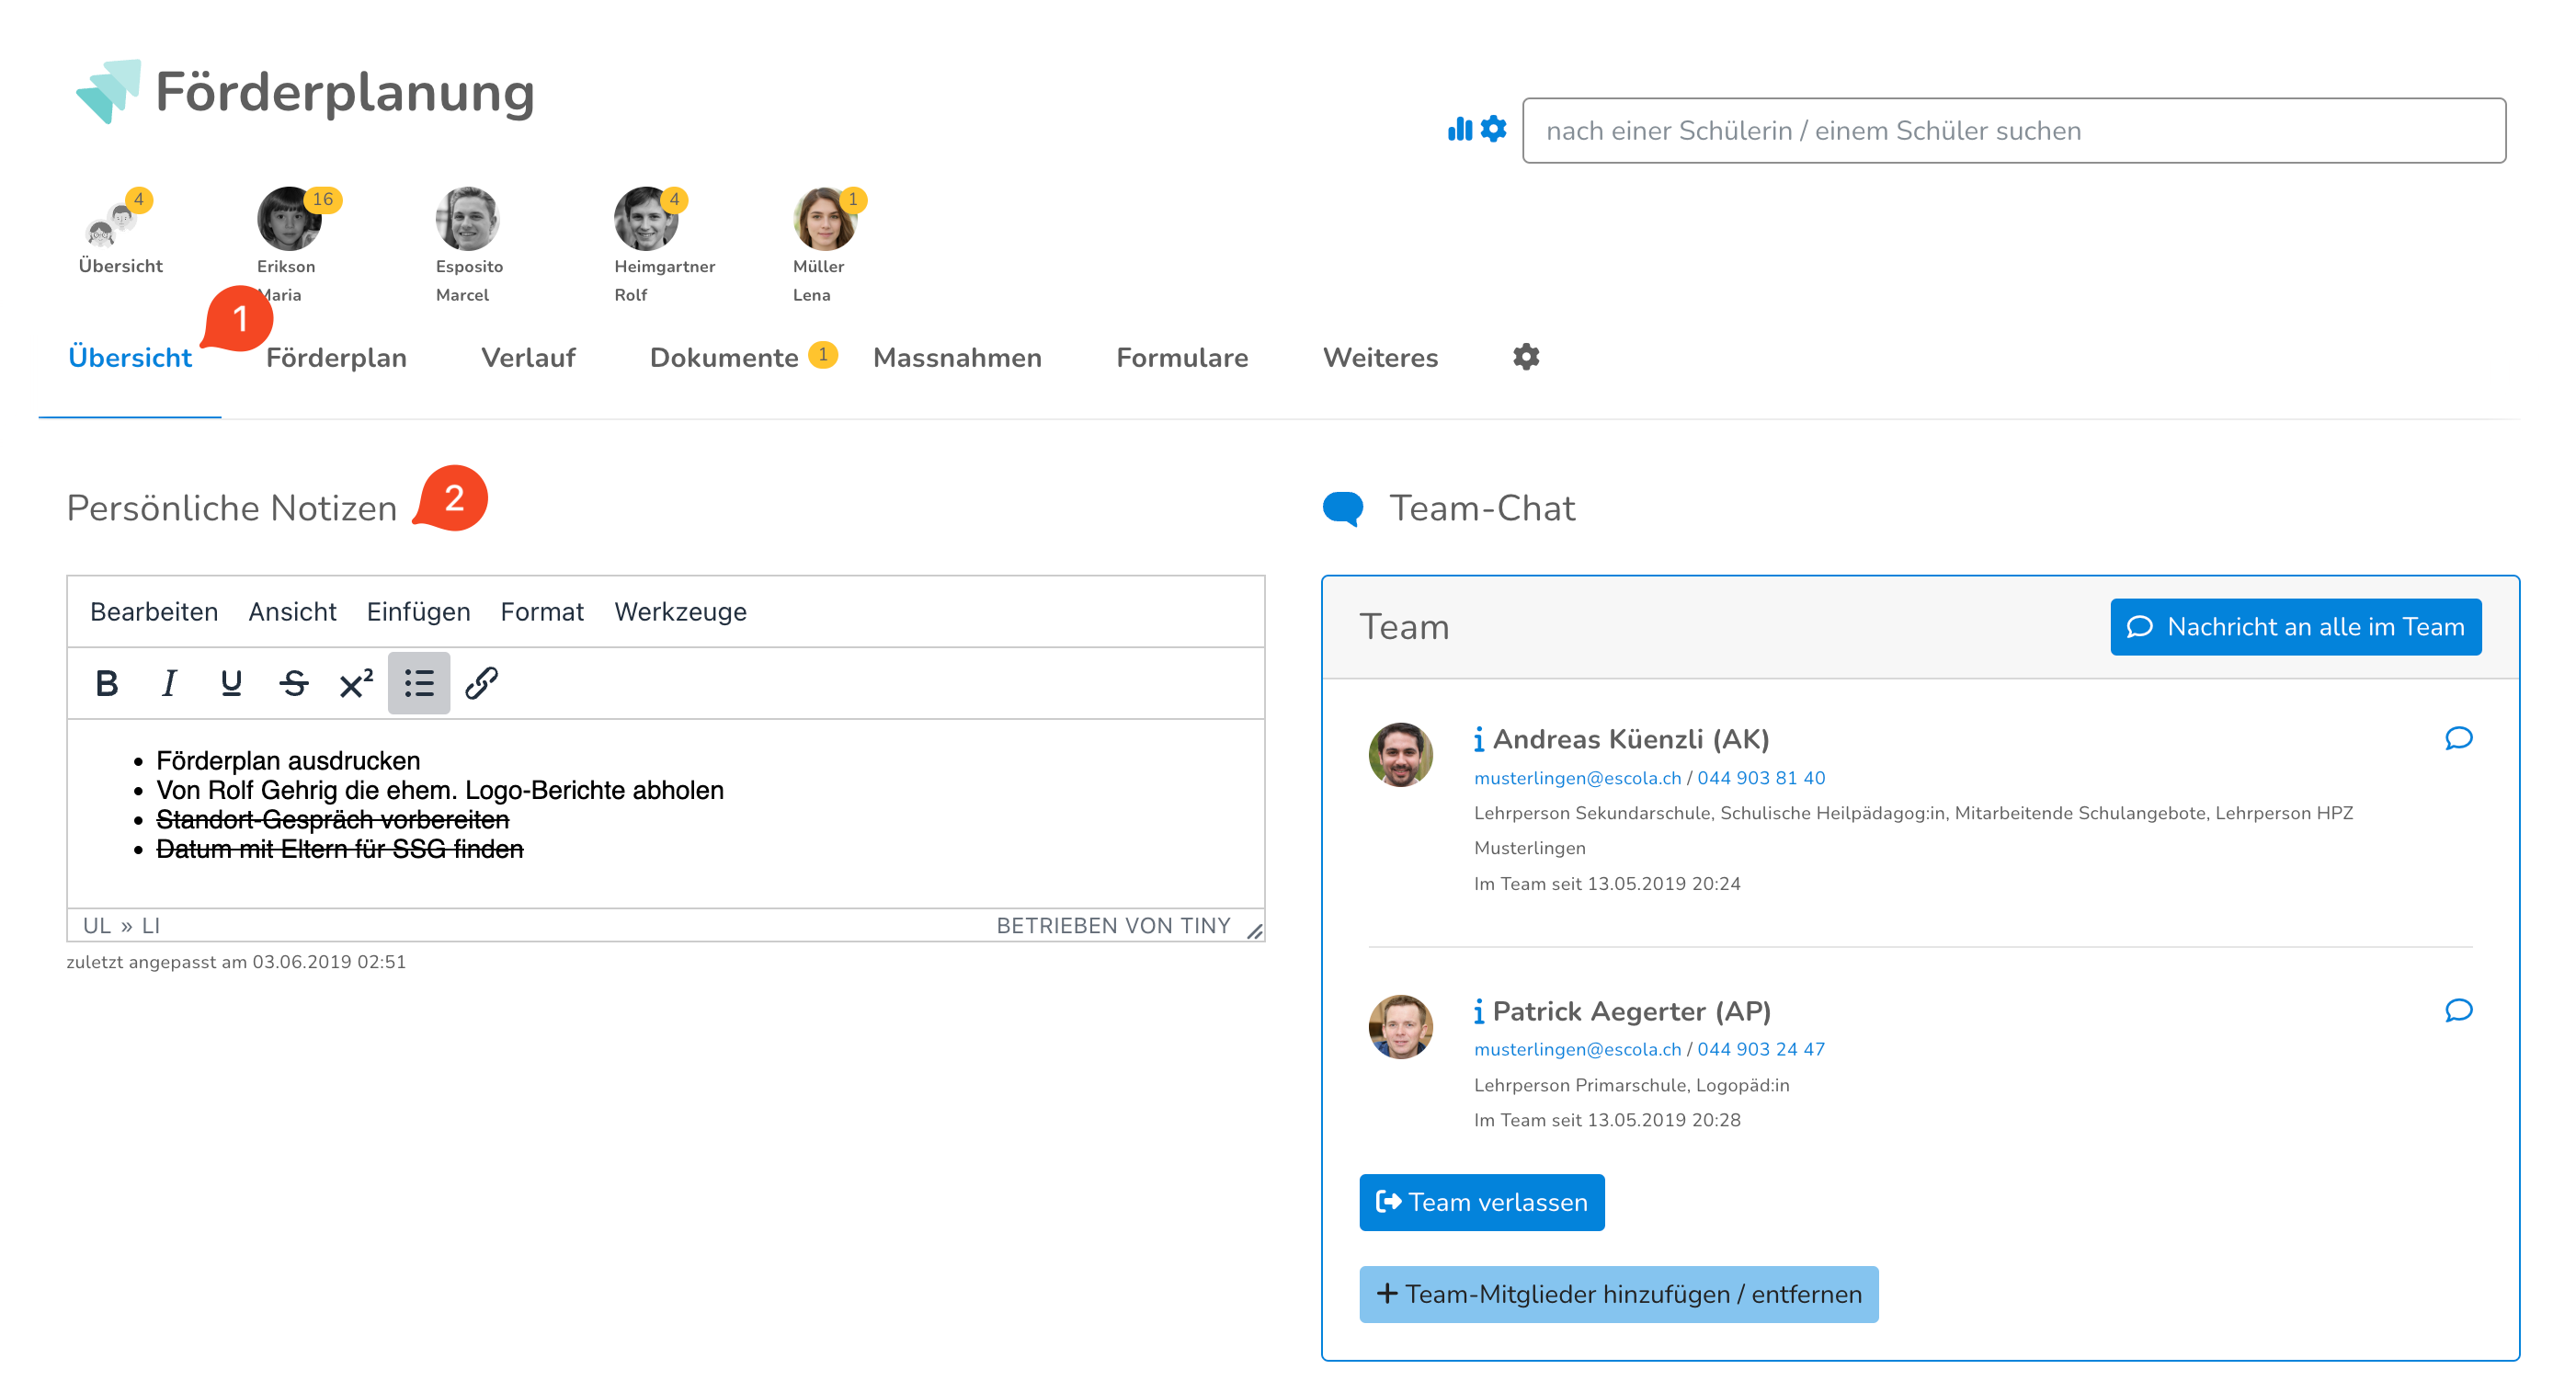This screenshot has width=2576, height=1381.
Task: Open settings gear next to search field
Action: [1493, 129]
